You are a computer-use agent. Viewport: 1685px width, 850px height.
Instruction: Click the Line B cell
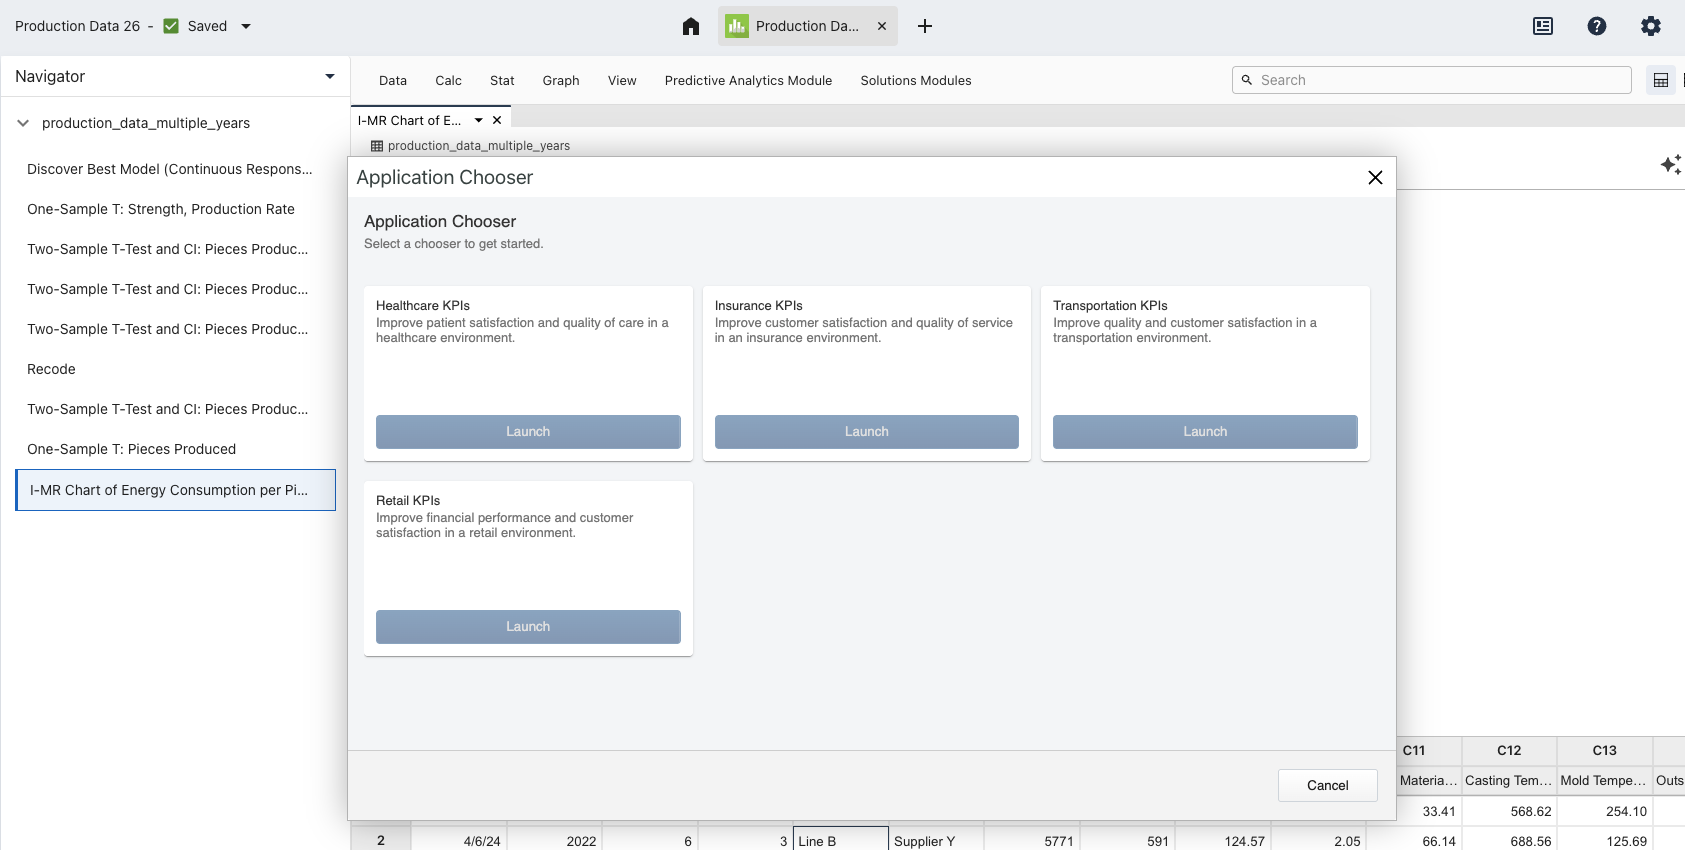pos(841,840)
